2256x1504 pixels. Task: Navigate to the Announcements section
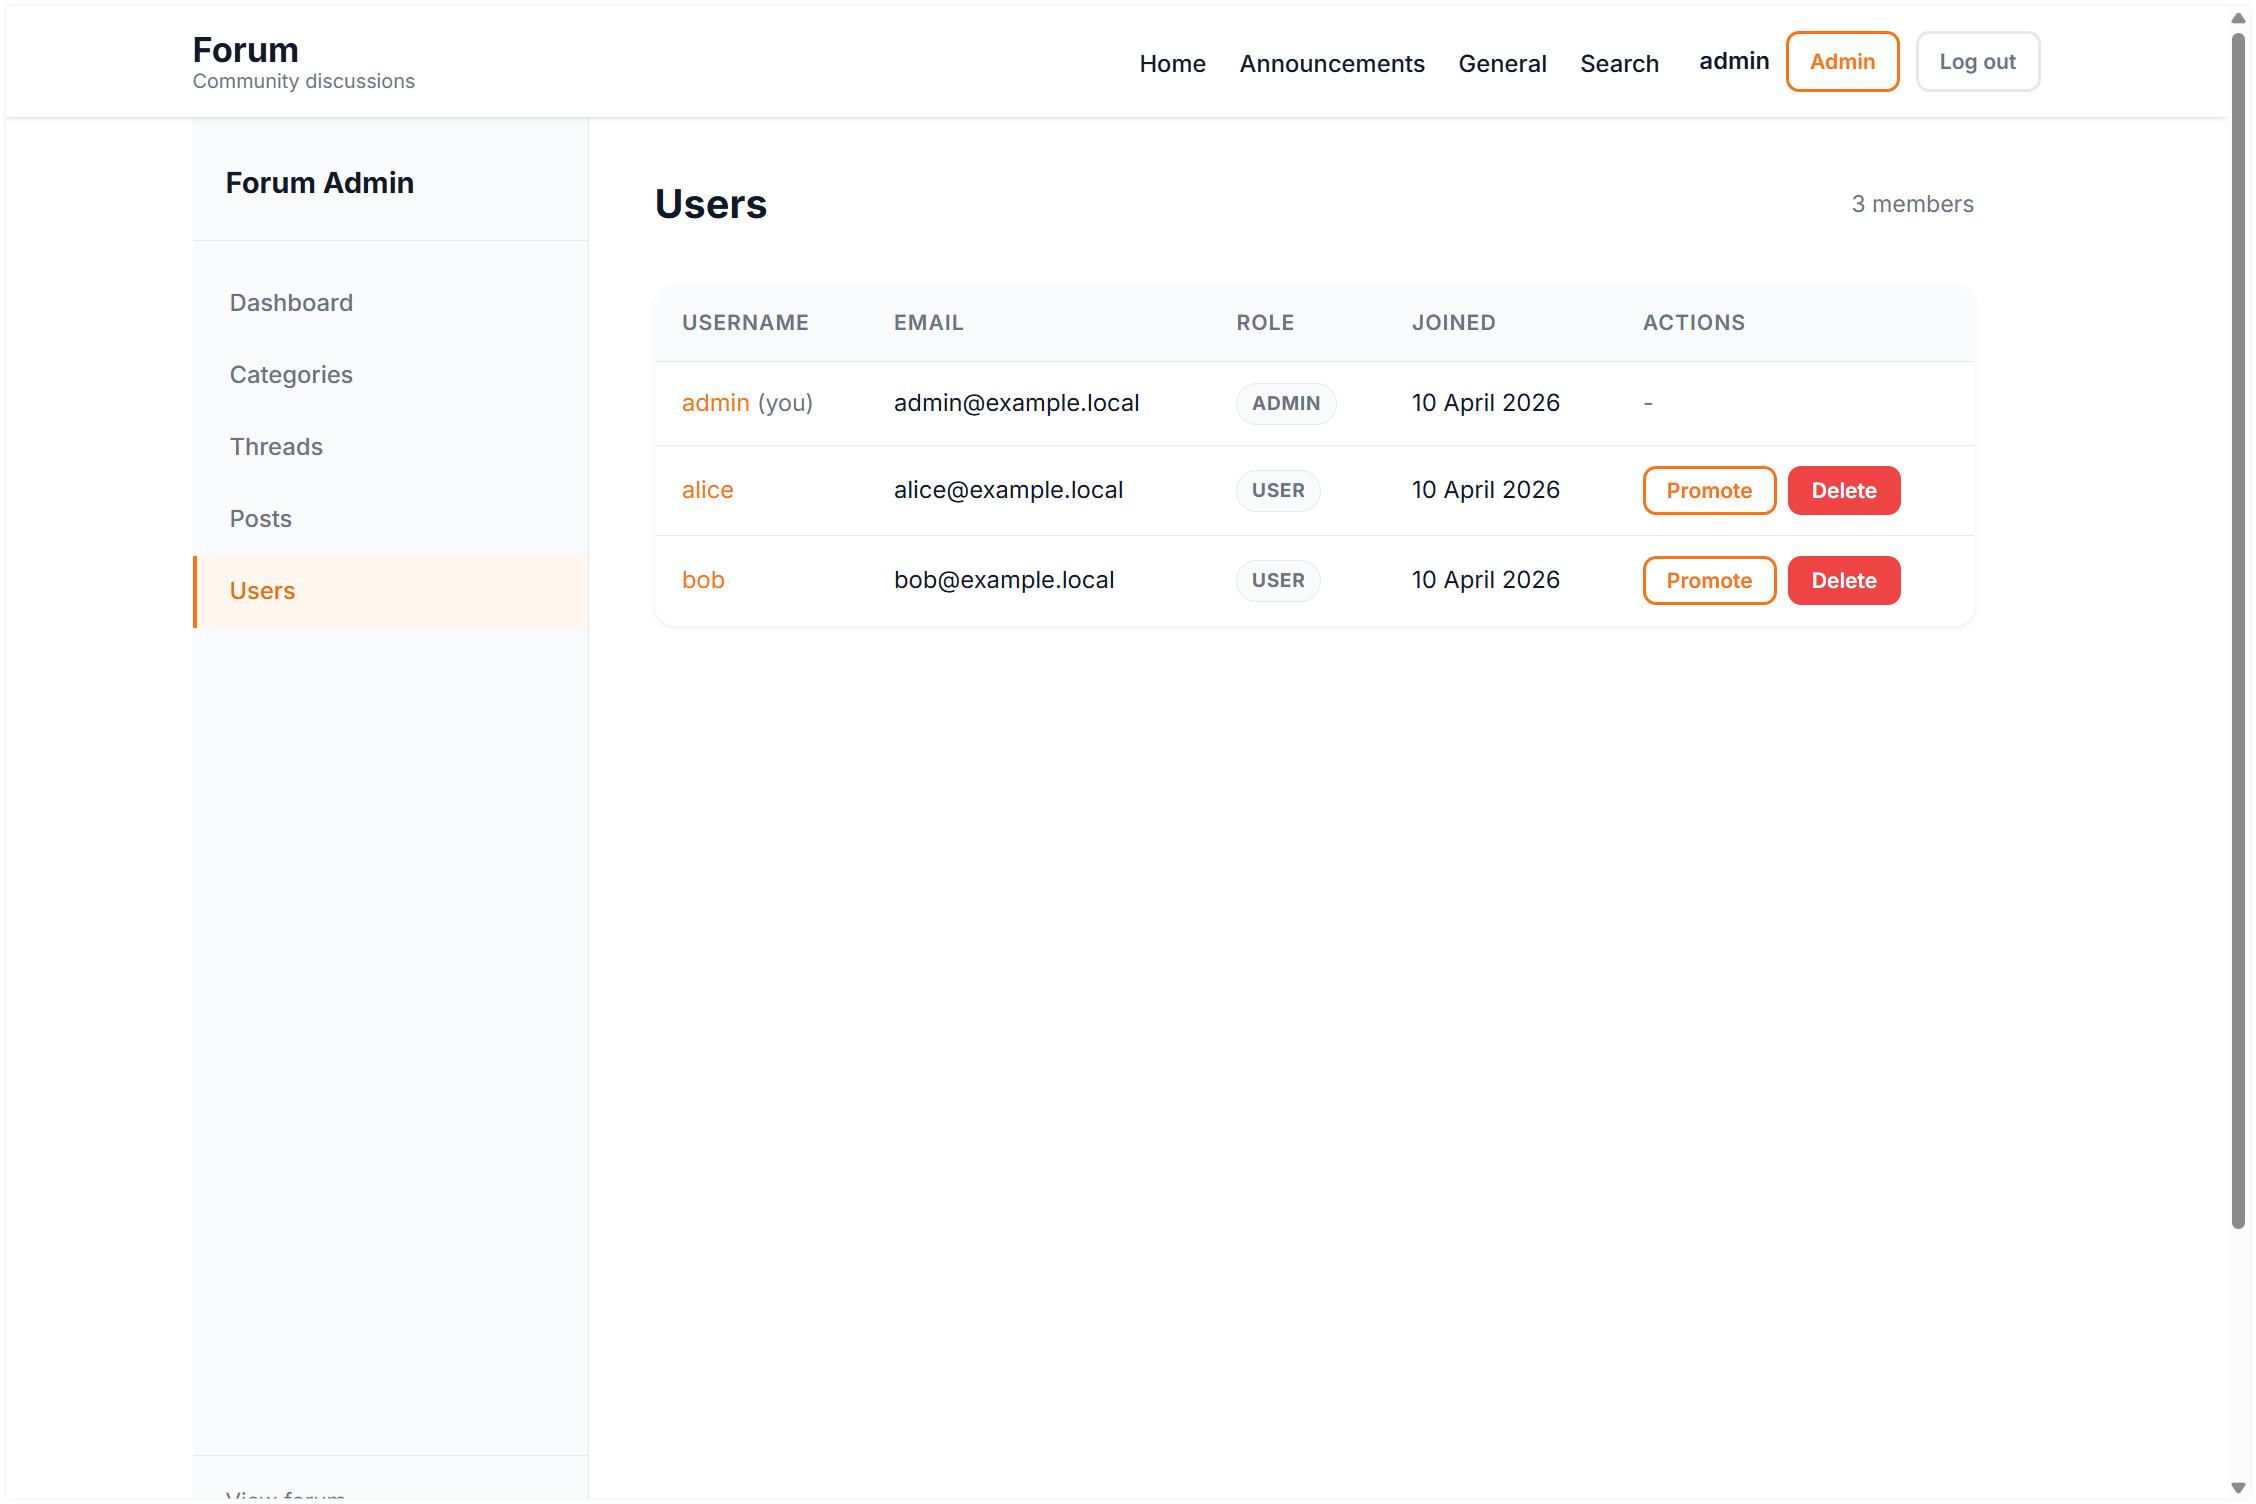[x=1332, y=62]
